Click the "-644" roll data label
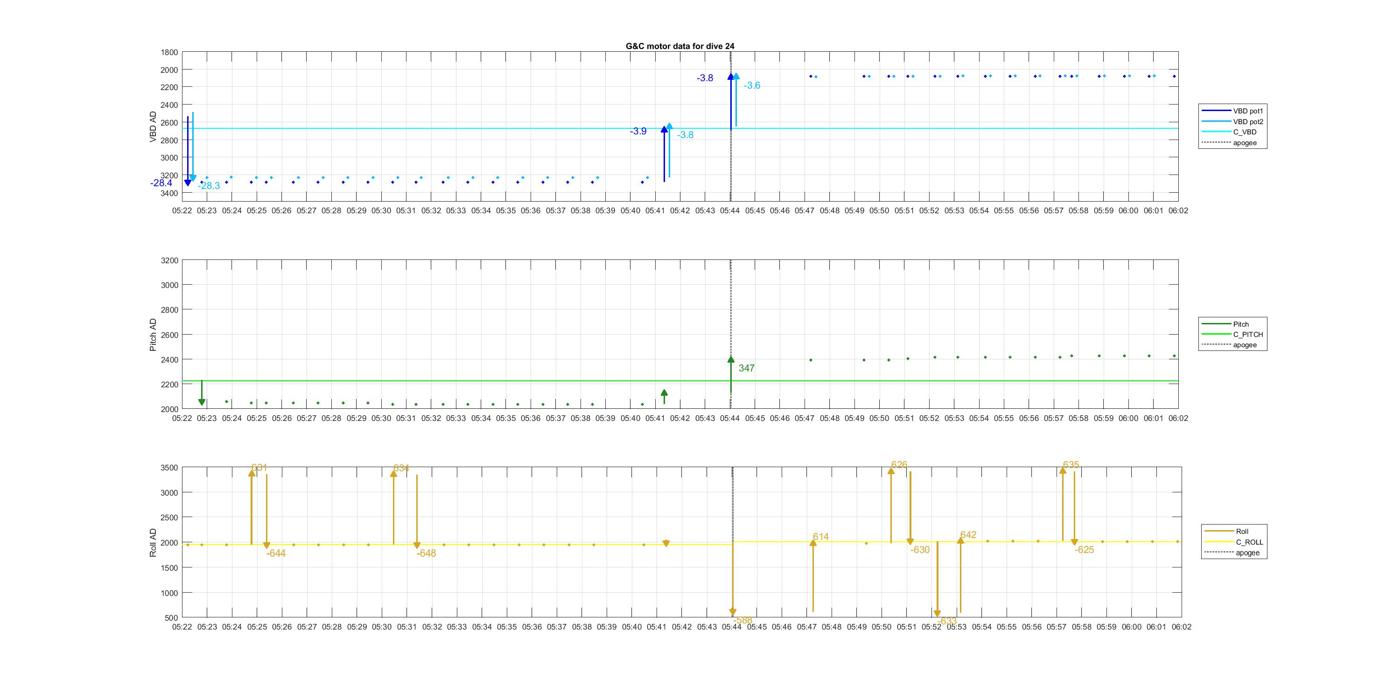 coord(276,554)
